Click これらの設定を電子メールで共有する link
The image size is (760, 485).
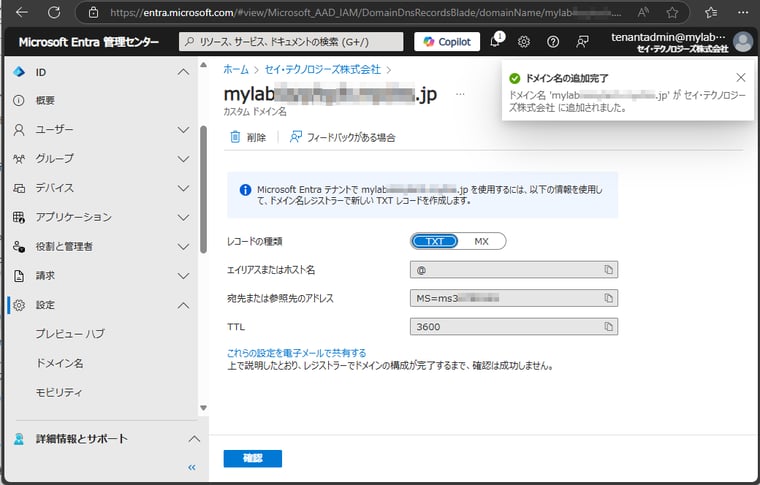[297, 353]
